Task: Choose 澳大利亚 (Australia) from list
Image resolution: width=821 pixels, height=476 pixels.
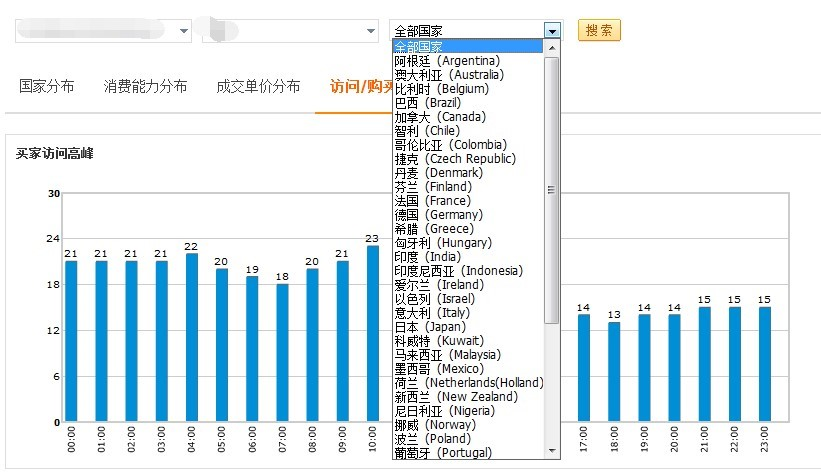Action: [468, 75]
